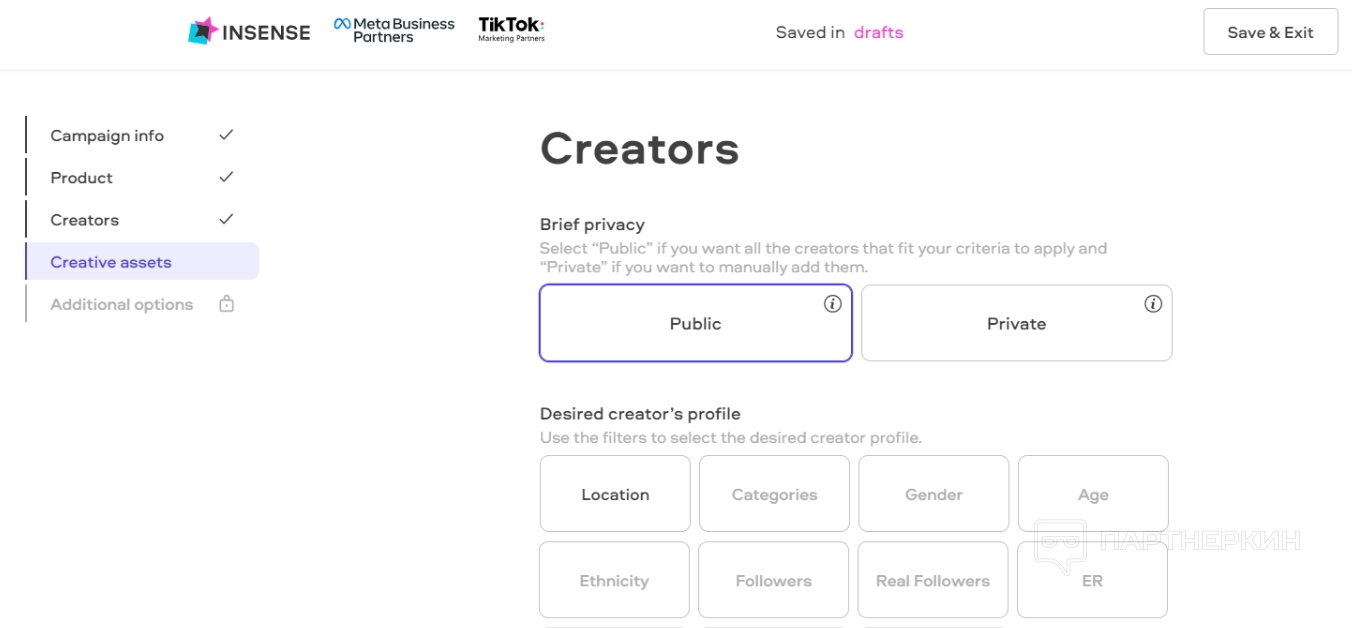Open the Categories filter
The width and height of the screenshot is (1352, 628).
coord(774,494)
